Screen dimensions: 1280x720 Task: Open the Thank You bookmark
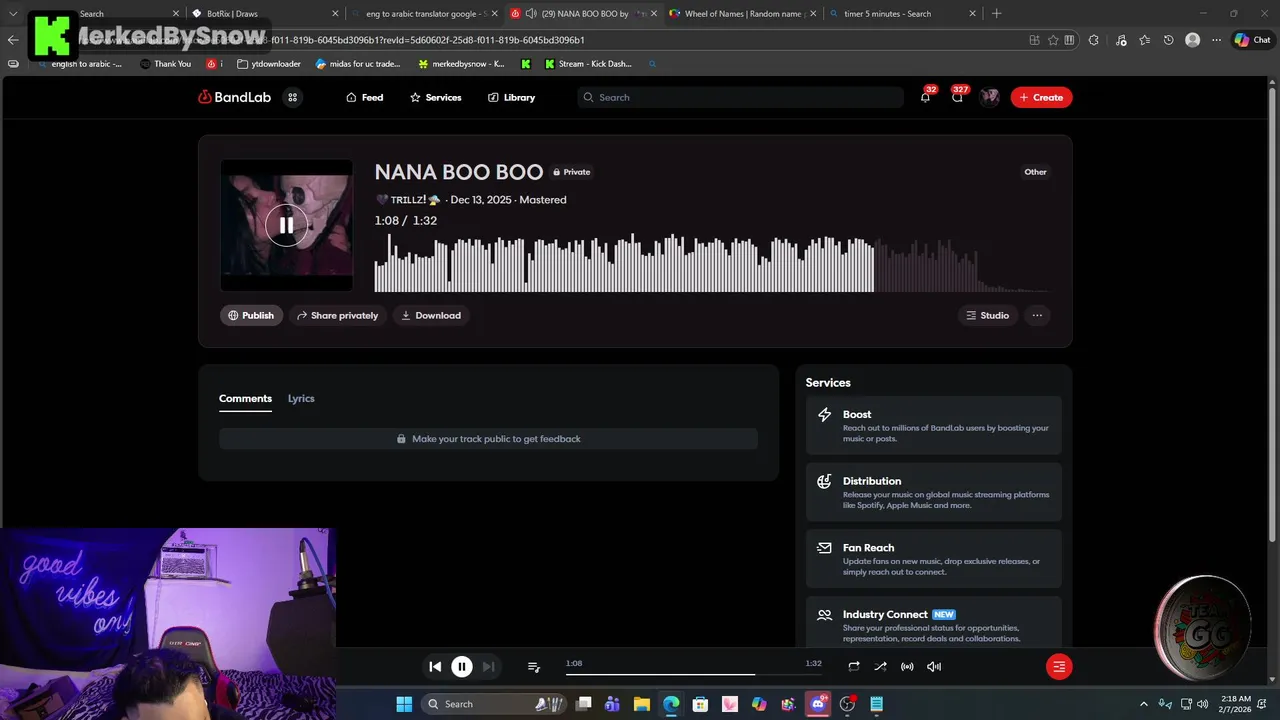point(165,64)
